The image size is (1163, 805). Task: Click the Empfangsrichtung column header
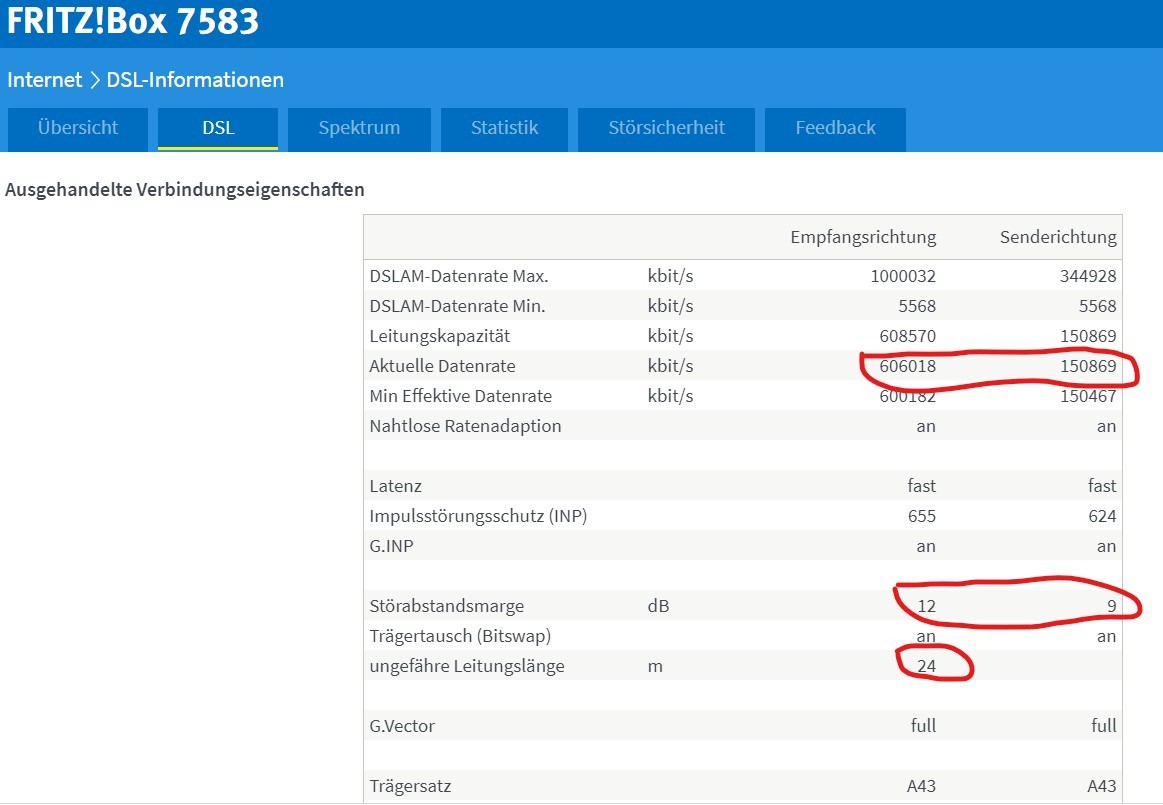coord(863,237)
